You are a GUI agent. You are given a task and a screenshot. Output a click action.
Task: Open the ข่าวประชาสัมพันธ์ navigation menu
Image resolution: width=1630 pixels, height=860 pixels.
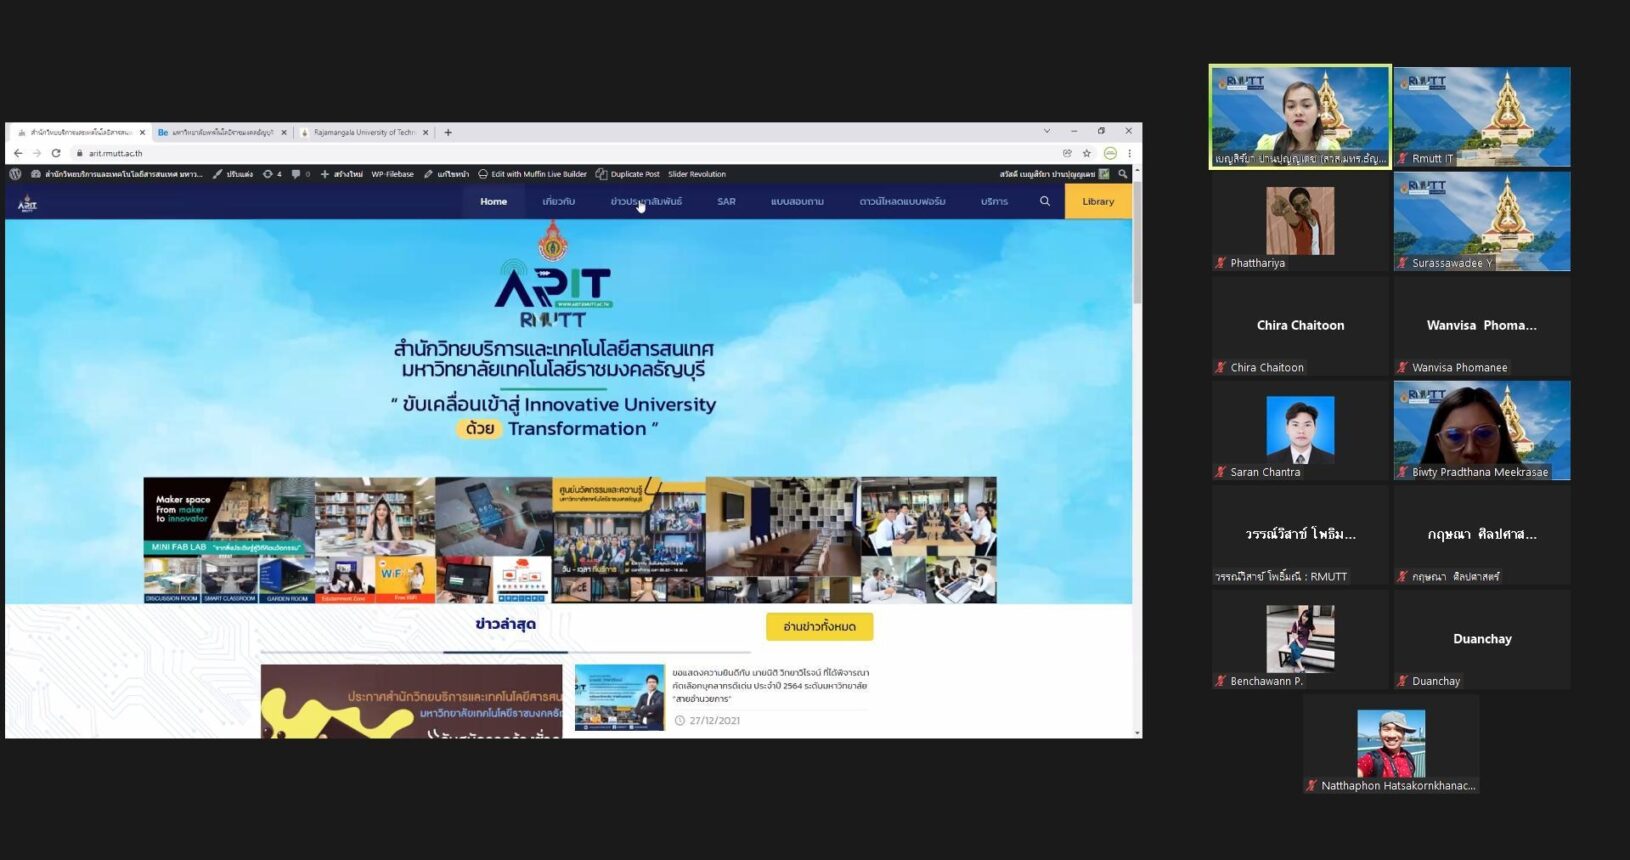point(646,201)
